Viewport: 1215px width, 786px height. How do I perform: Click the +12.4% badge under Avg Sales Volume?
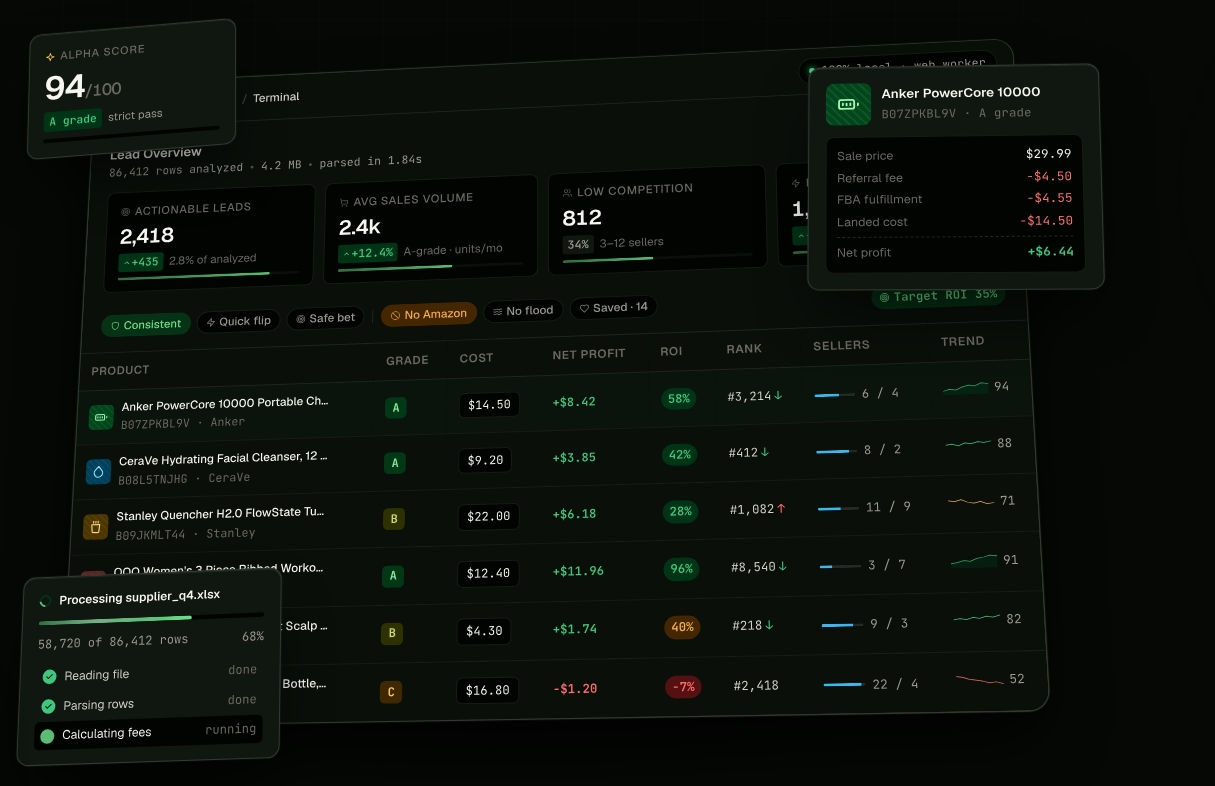[367, 252]
